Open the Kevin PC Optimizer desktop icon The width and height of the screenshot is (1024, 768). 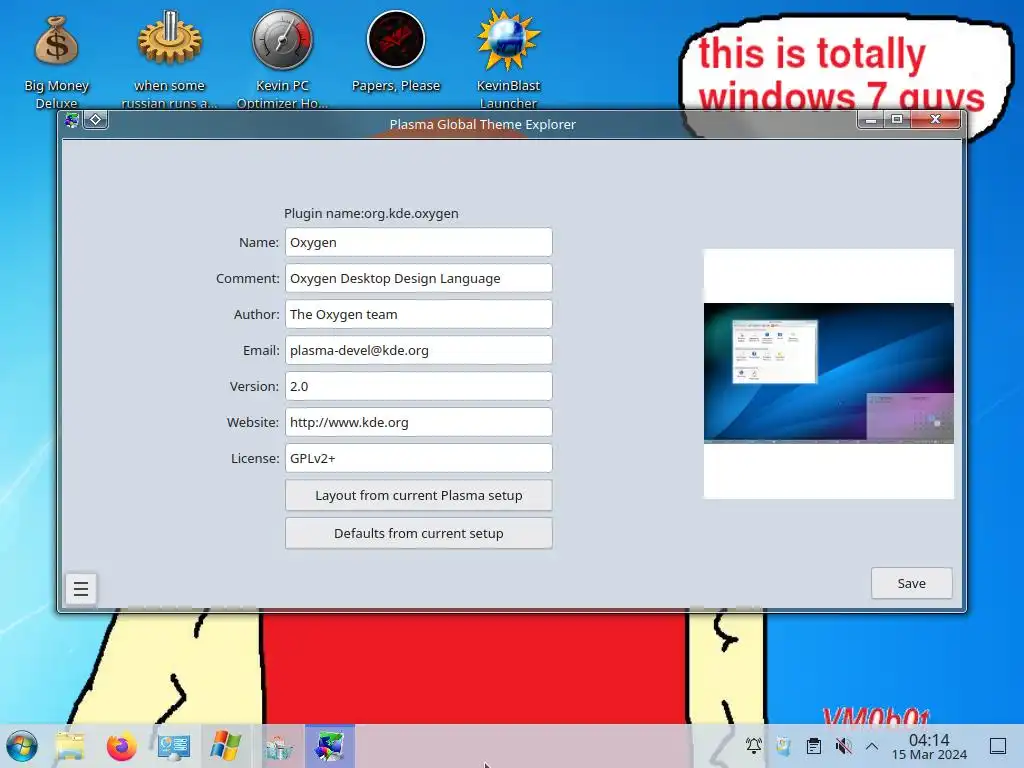pos(282,57)
